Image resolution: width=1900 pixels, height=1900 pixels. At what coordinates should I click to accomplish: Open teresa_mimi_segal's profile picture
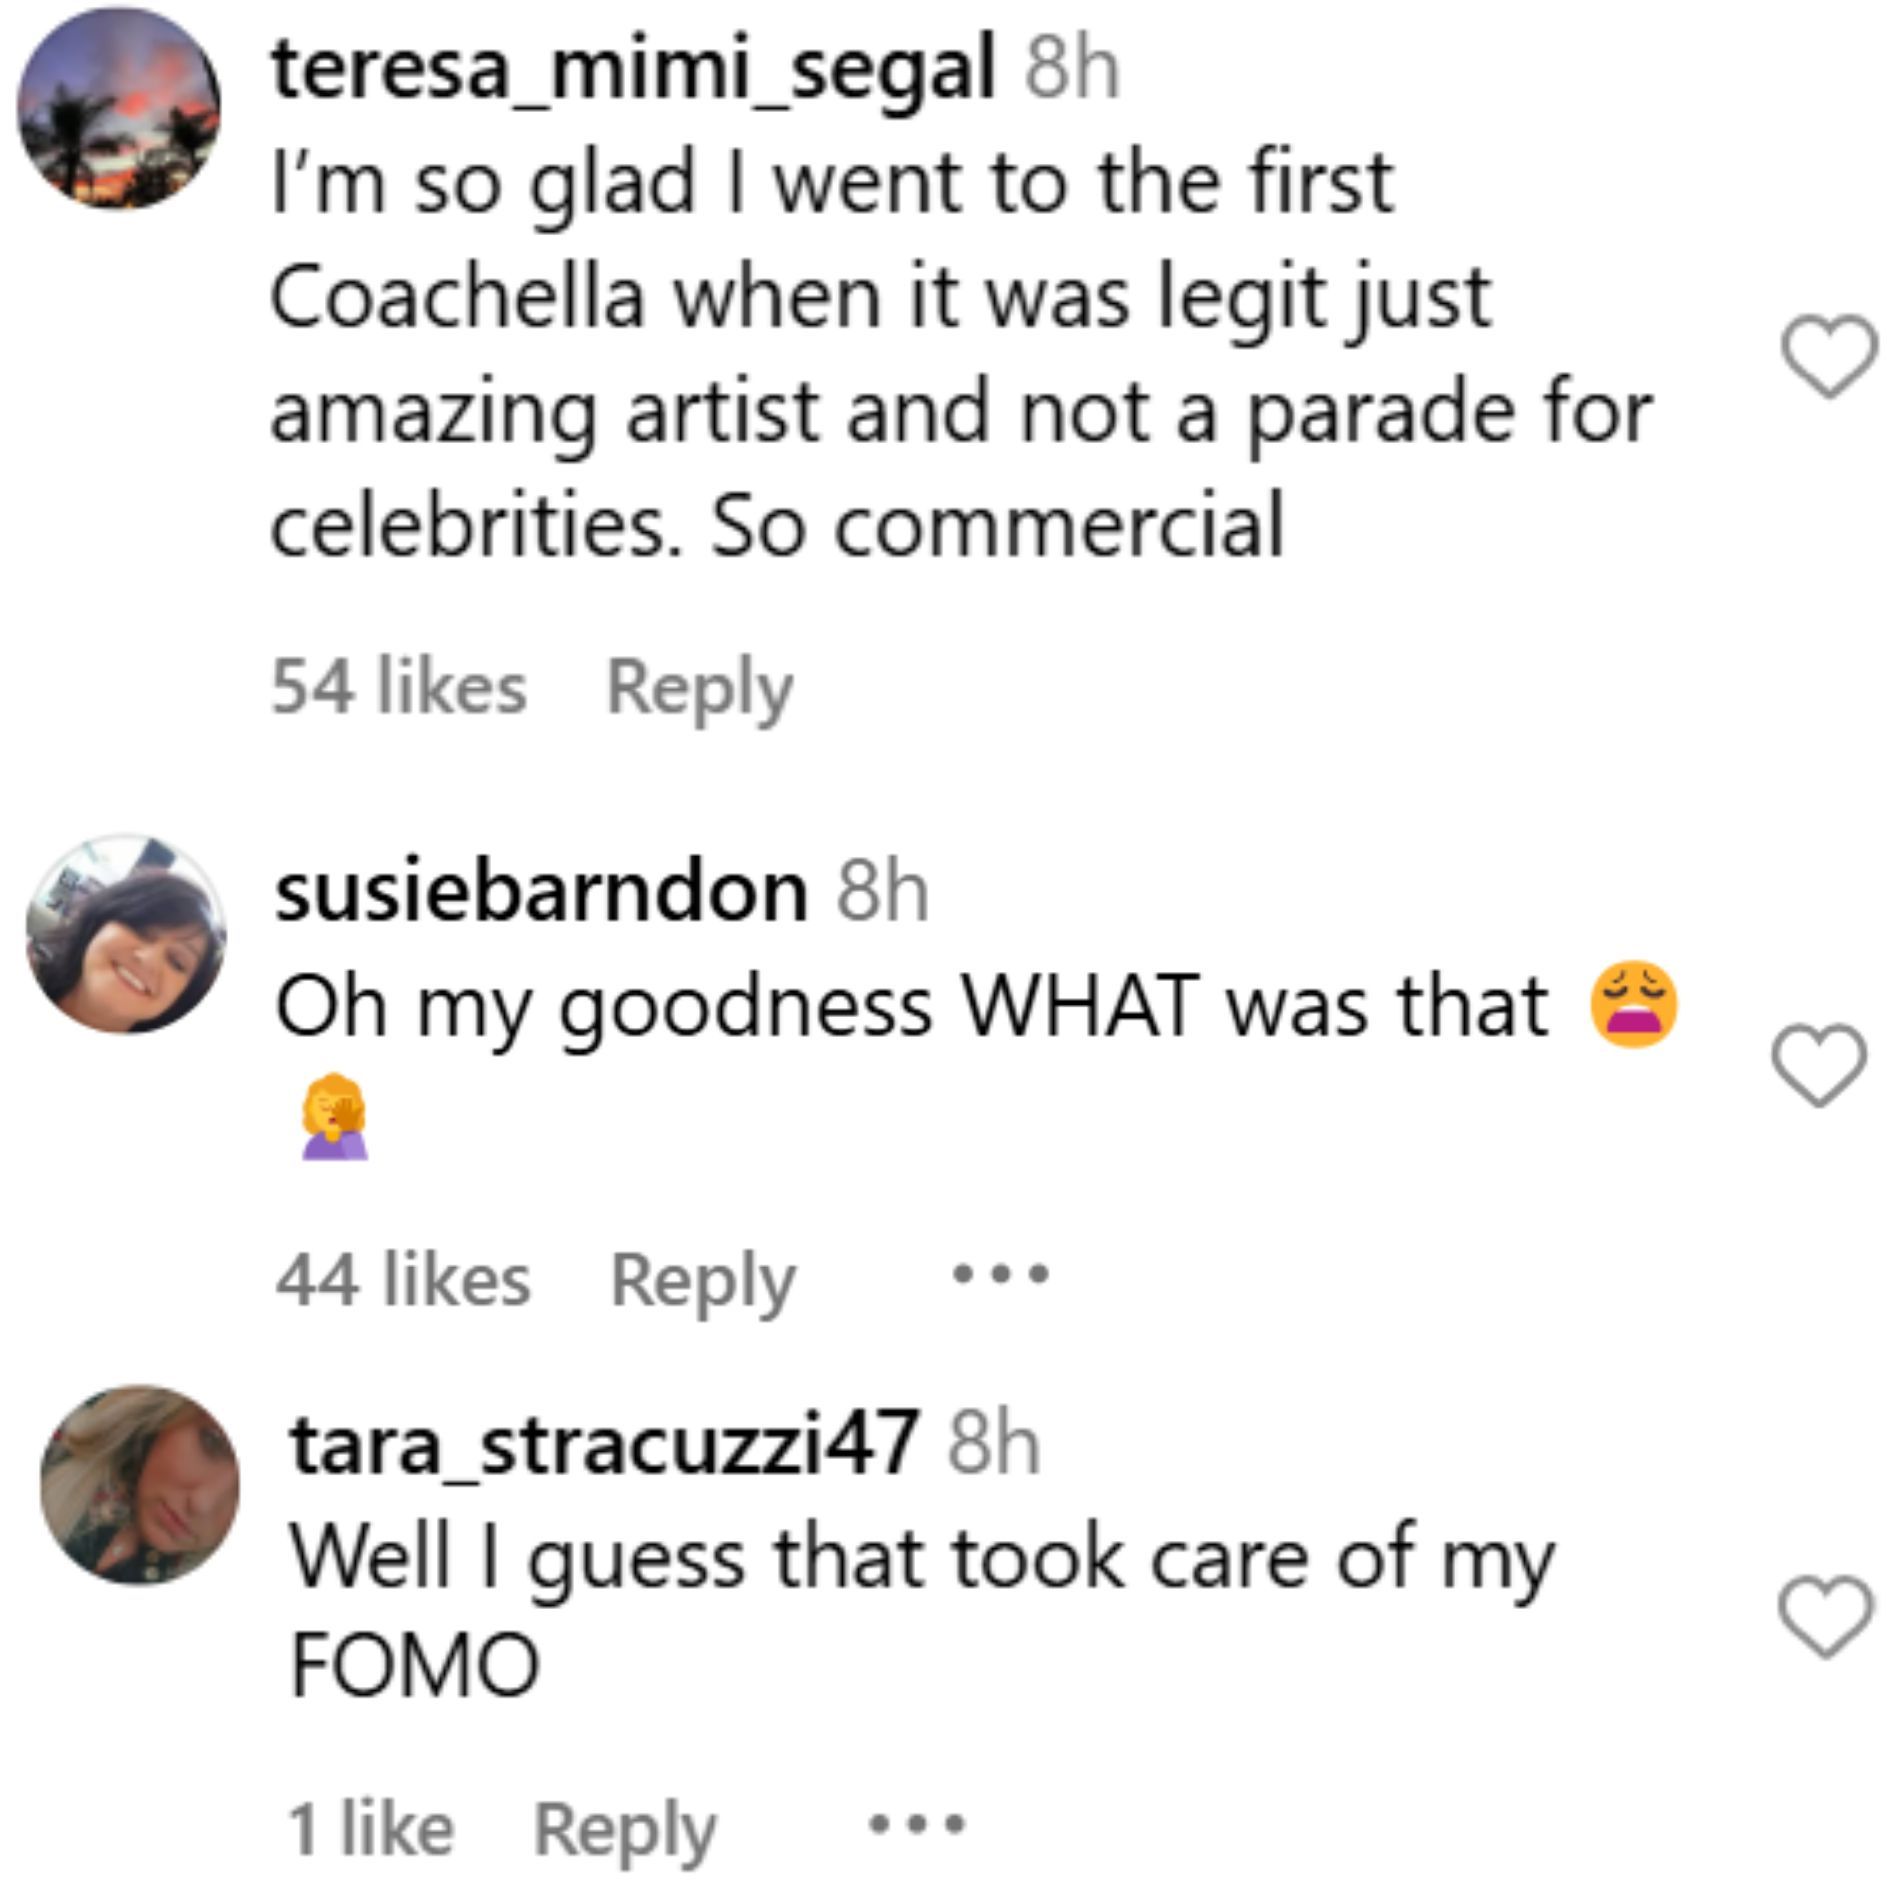[119, 108]
